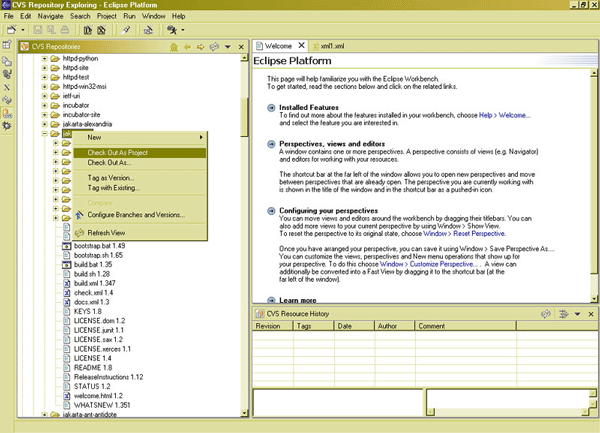Close the Welcome editor tab
600x433 pixels.
[302, 46]
